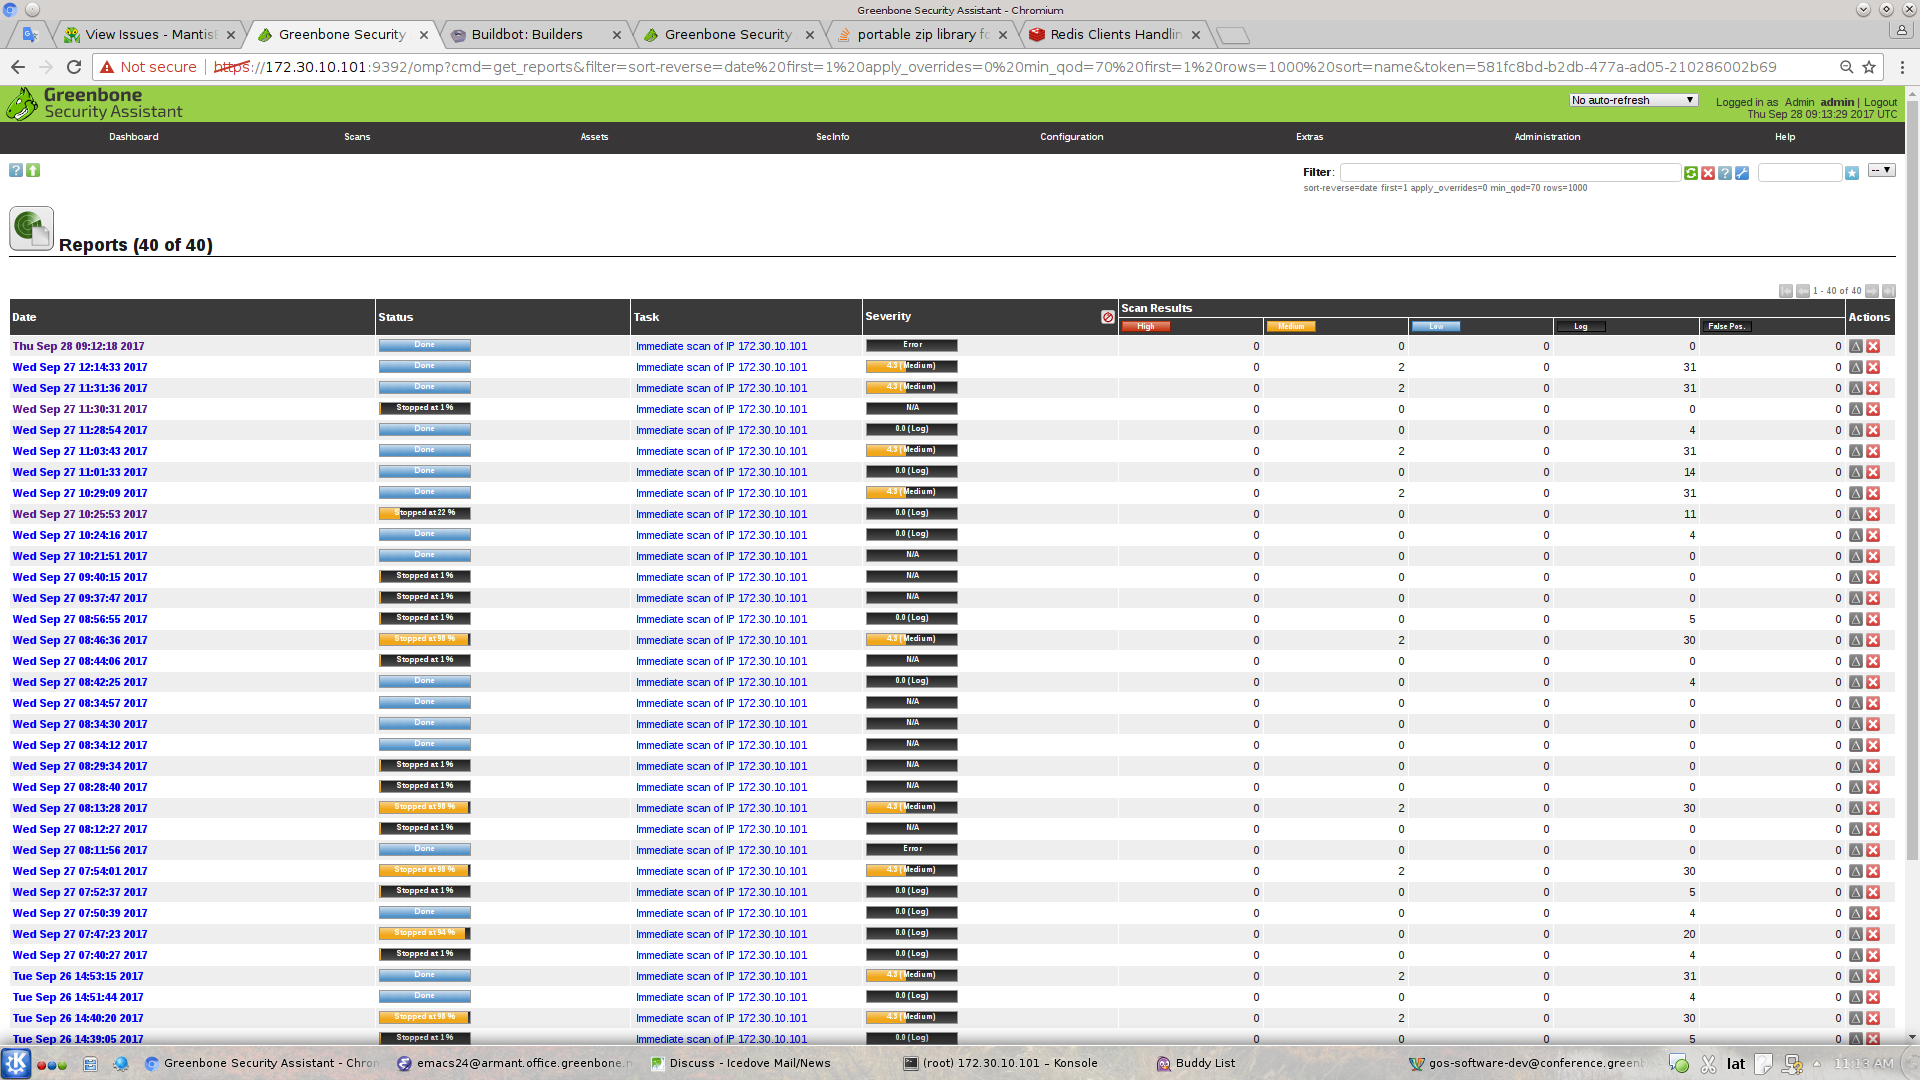This screenshot has height=1080, width=1920.
Task: Open the SecInfo menu
Action: coord(832,137)
